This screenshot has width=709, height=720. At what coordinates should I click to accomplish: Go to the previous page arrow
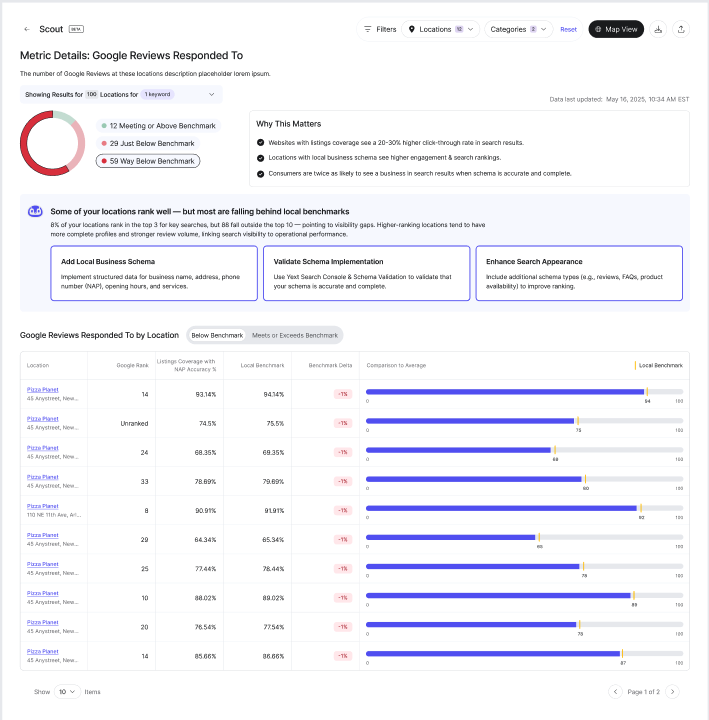pos(615,691)
